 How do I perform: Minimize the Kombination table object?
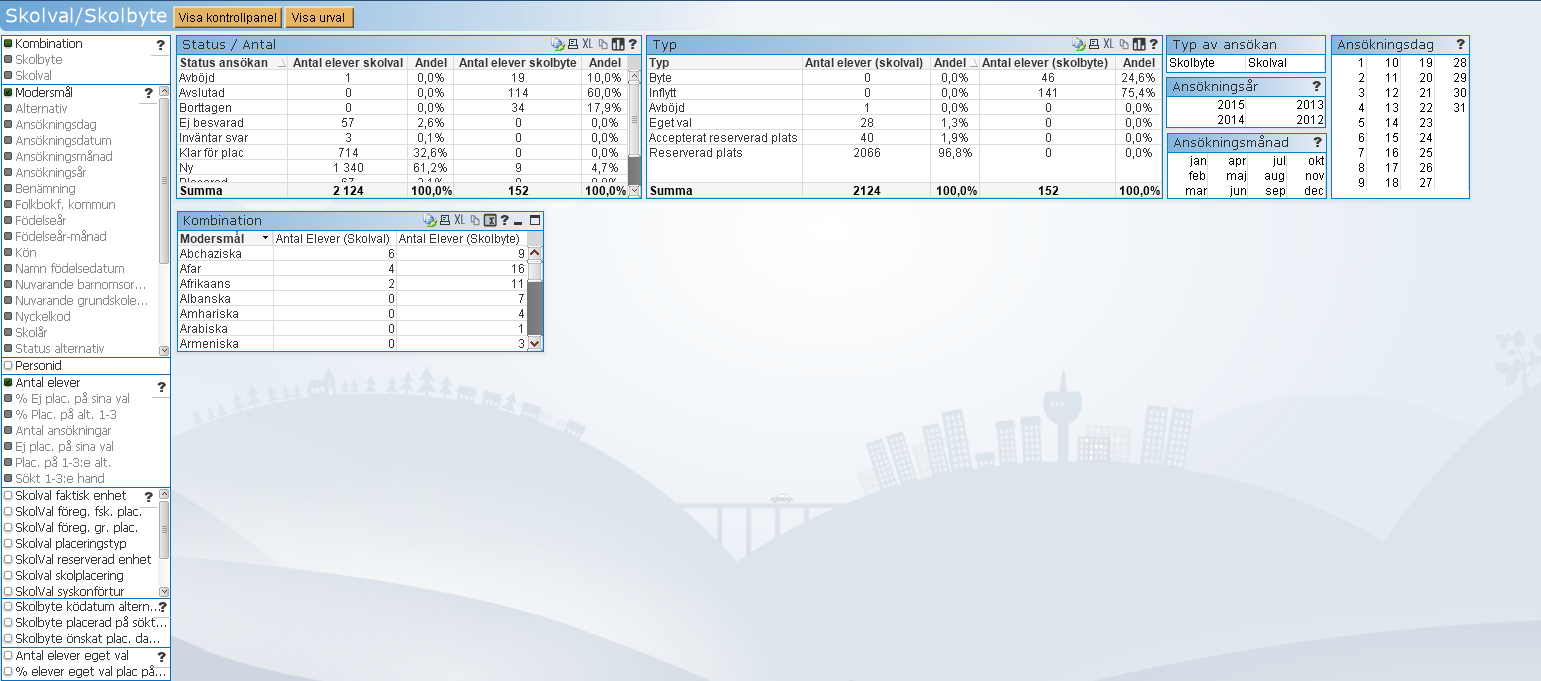tap(519, 221)
